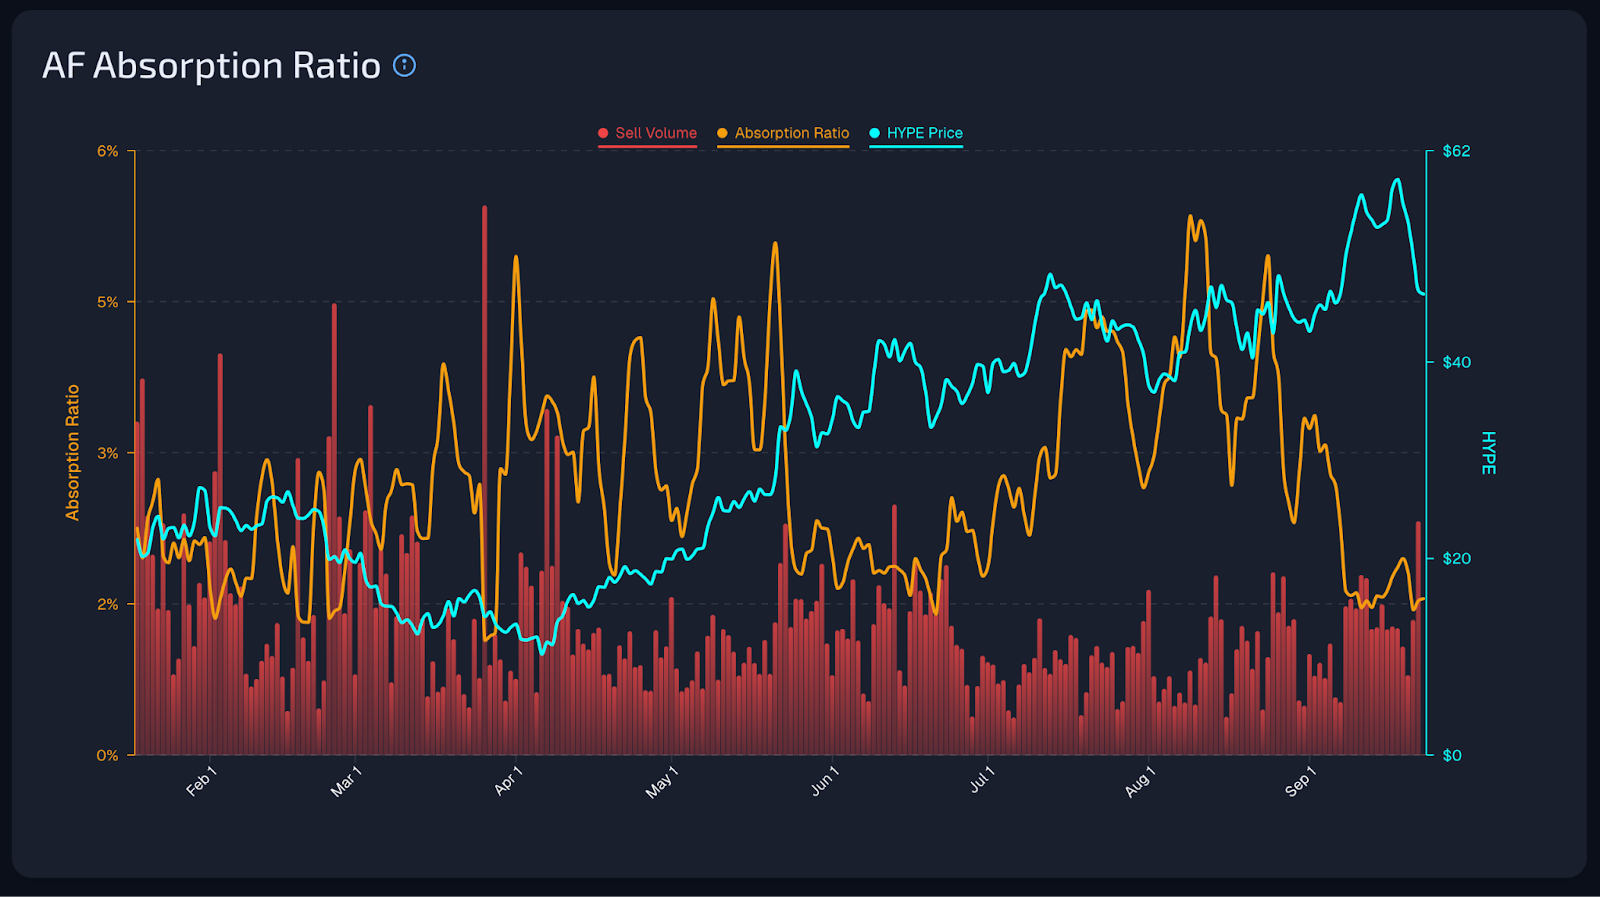Viewport: 1600px width, 897px height.
Task: Click the info icon beside AF Absorption Ratio
Action: tap(404, 66)
